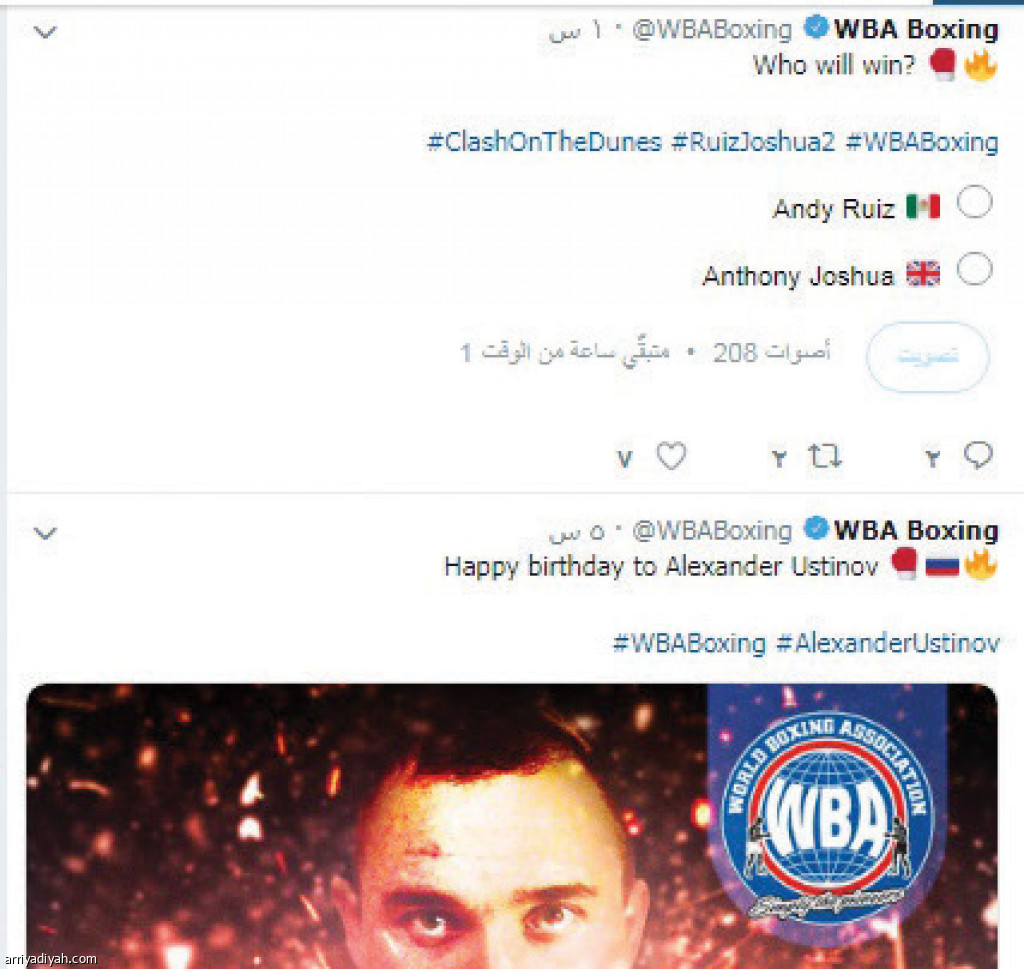Open #WBABoxing hashtag in birthday tweet

point(689,643)
